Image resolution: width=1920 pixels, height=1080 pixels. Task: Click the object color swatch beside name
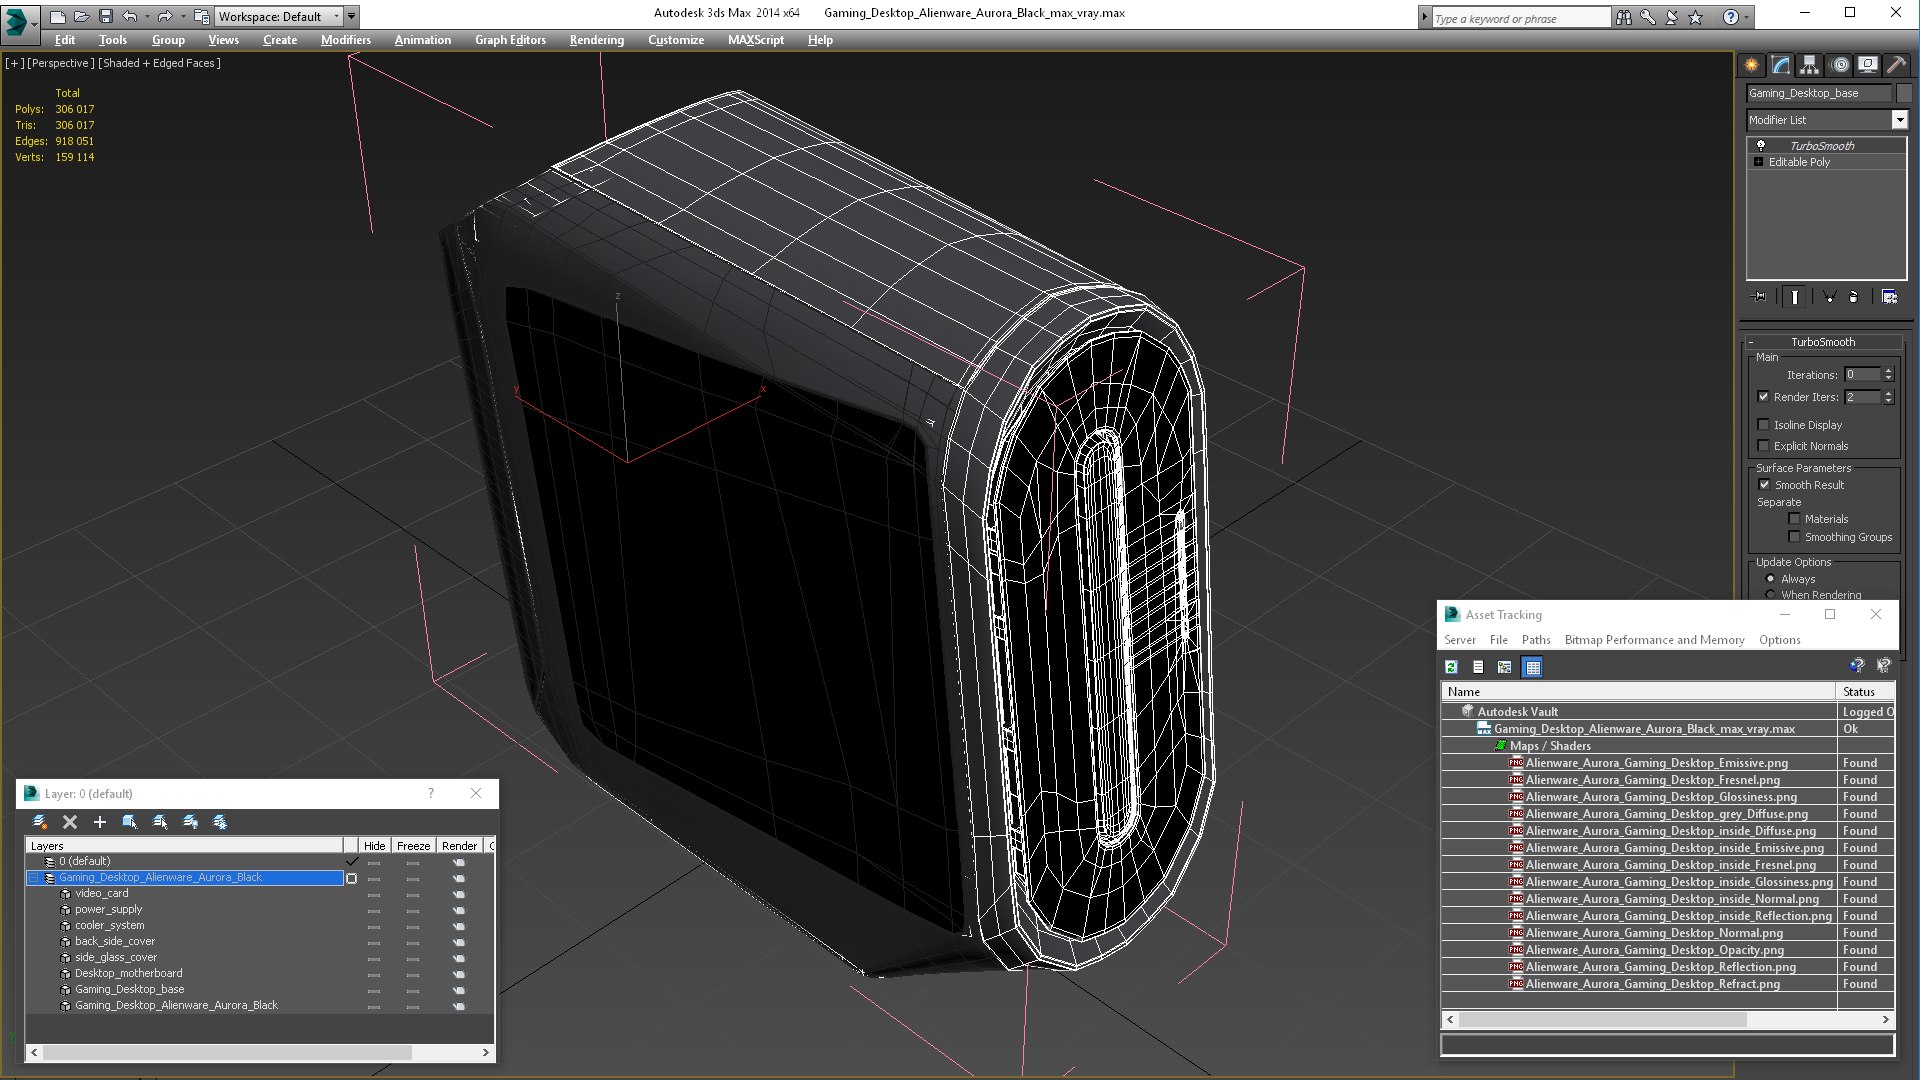1904,93
